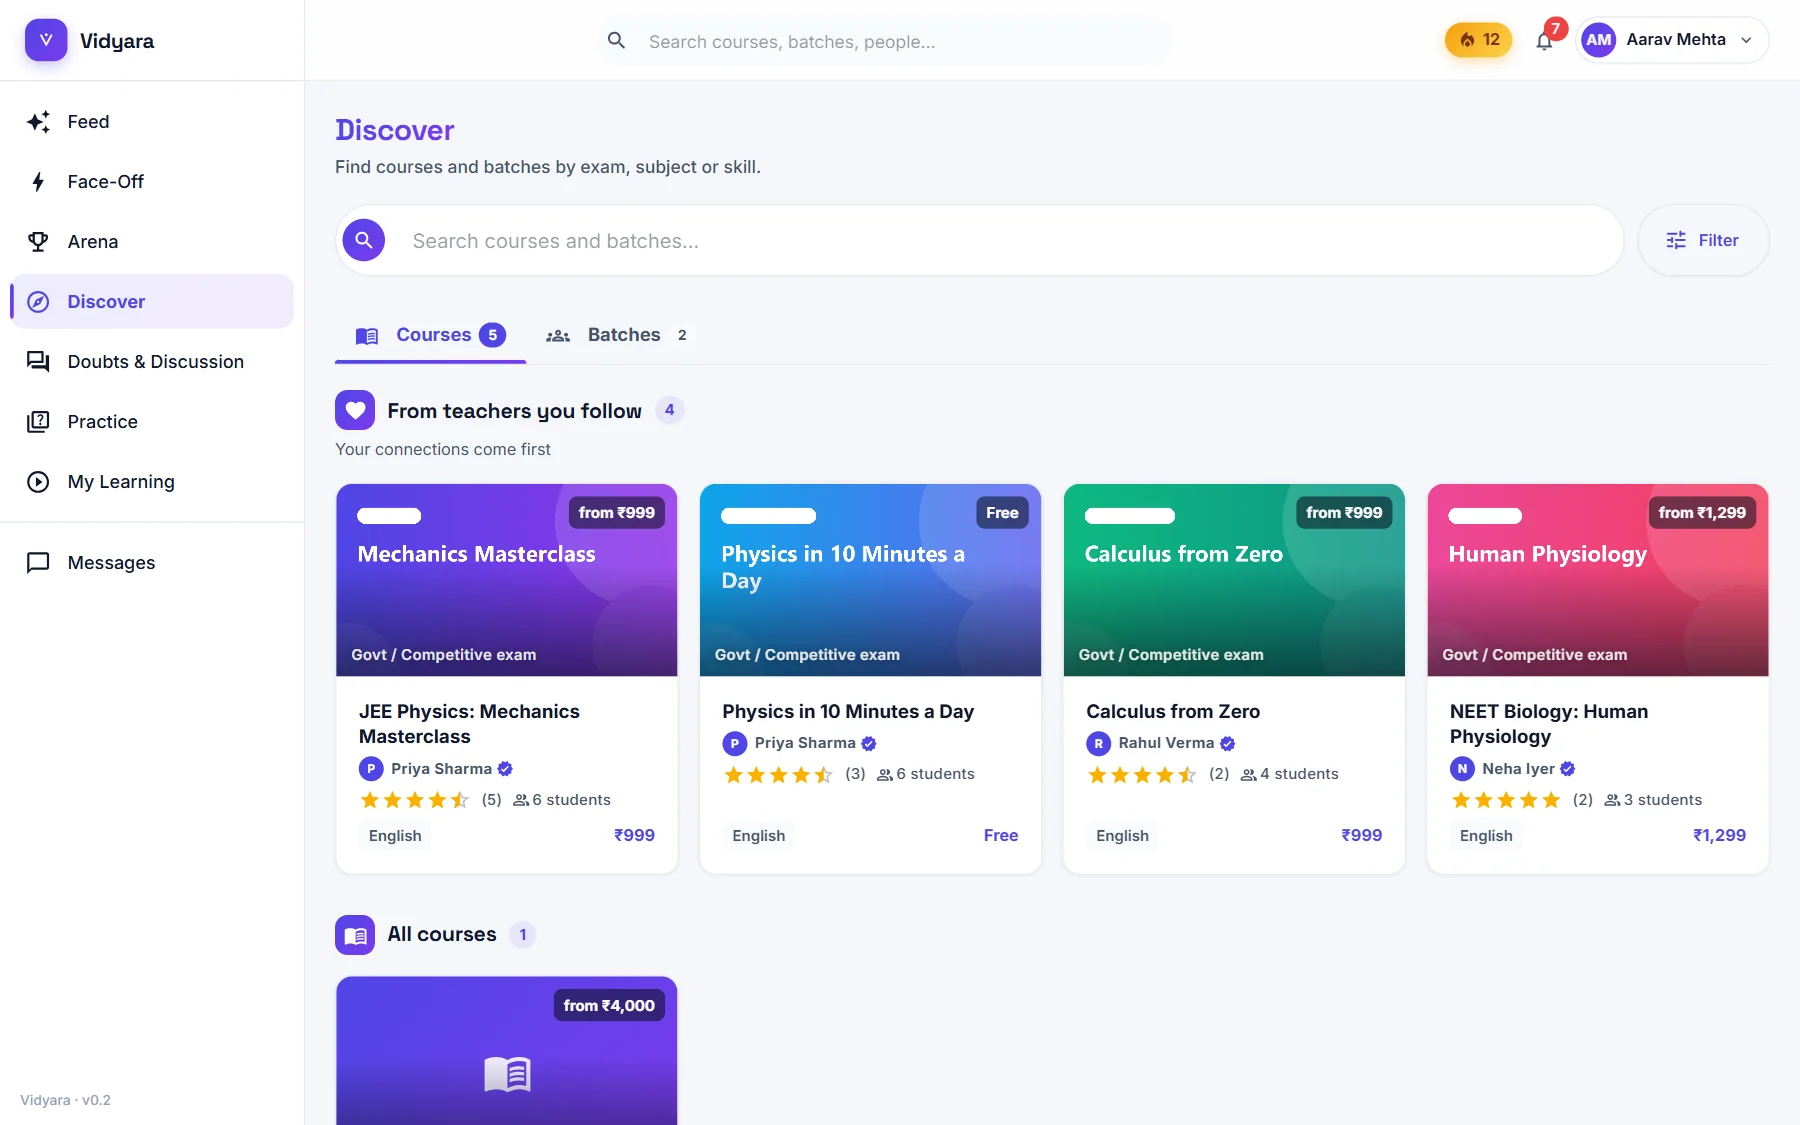This screenshot has height=1125, width=1800.
Task: Open the Practice quiz icon
Action: click(x=38, y=422)
